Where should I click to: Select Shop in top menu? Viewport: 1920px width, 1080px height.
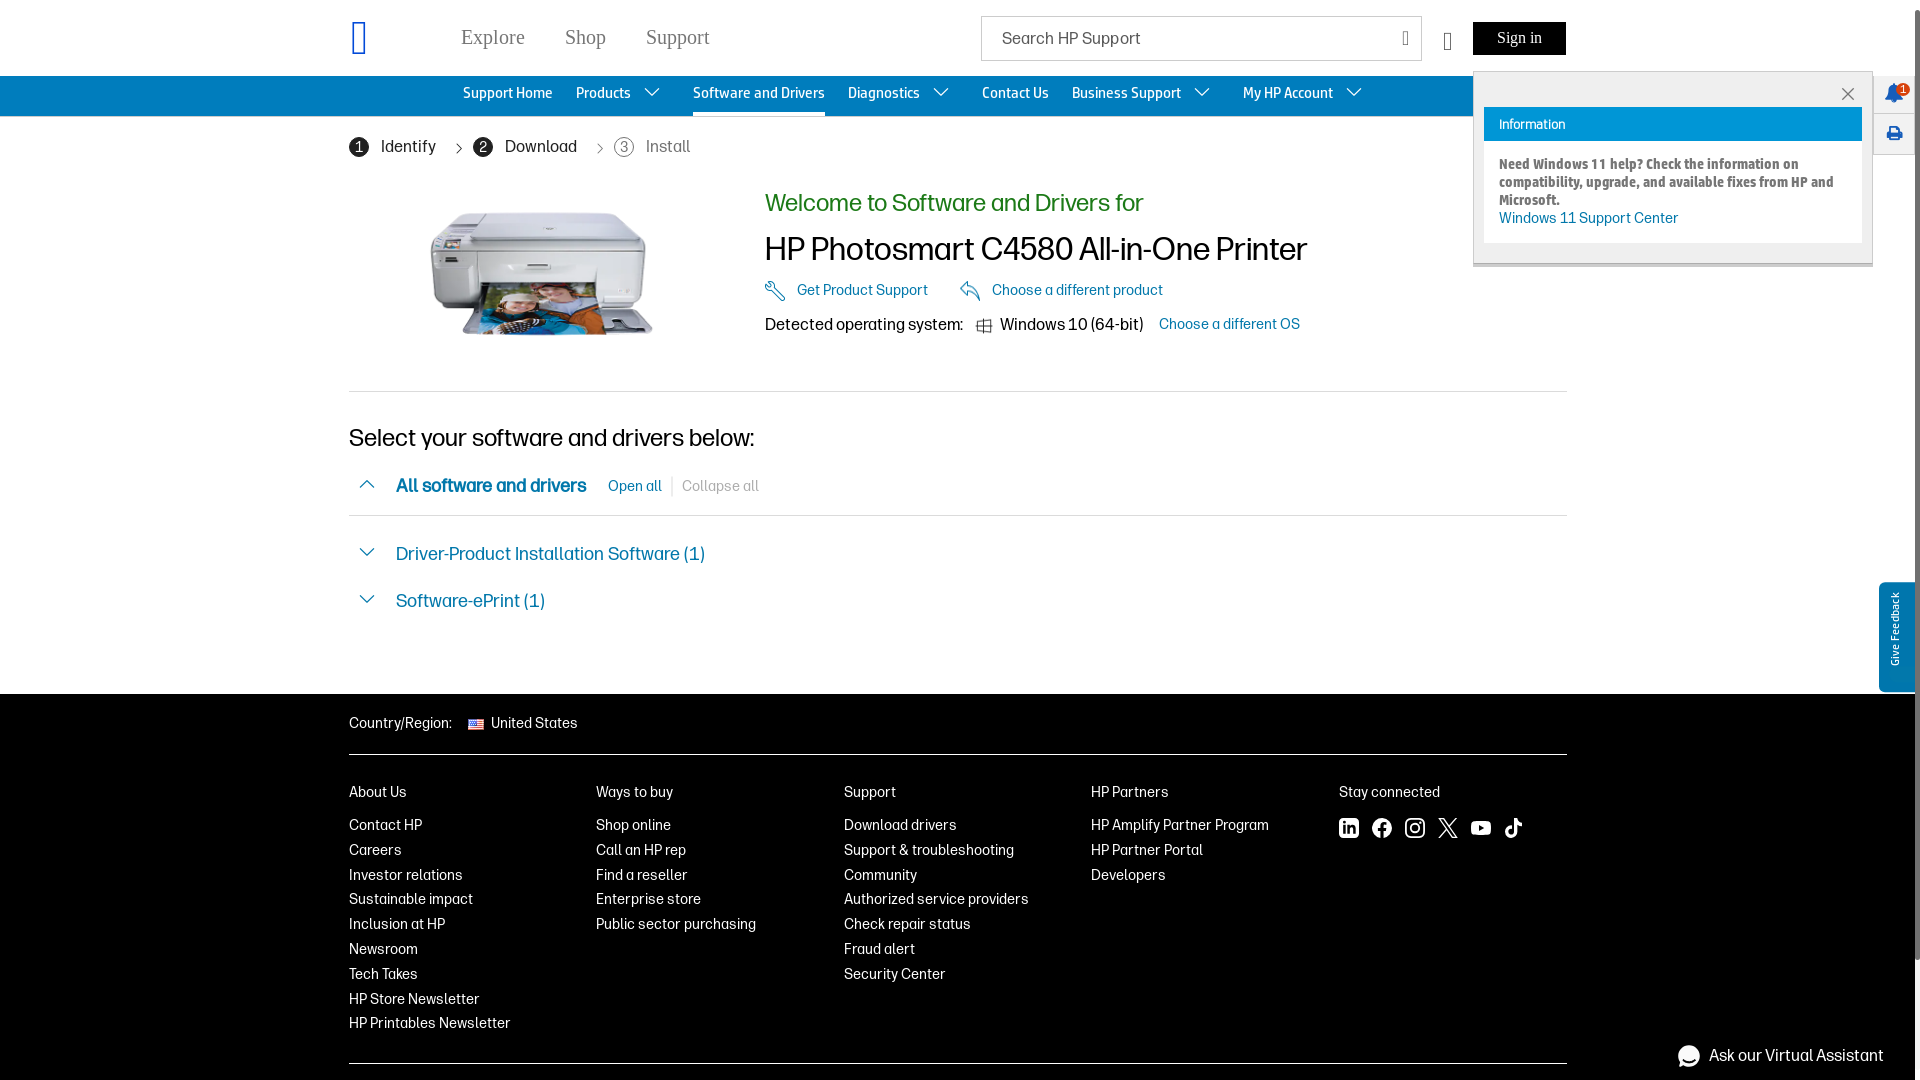(585, 37)
